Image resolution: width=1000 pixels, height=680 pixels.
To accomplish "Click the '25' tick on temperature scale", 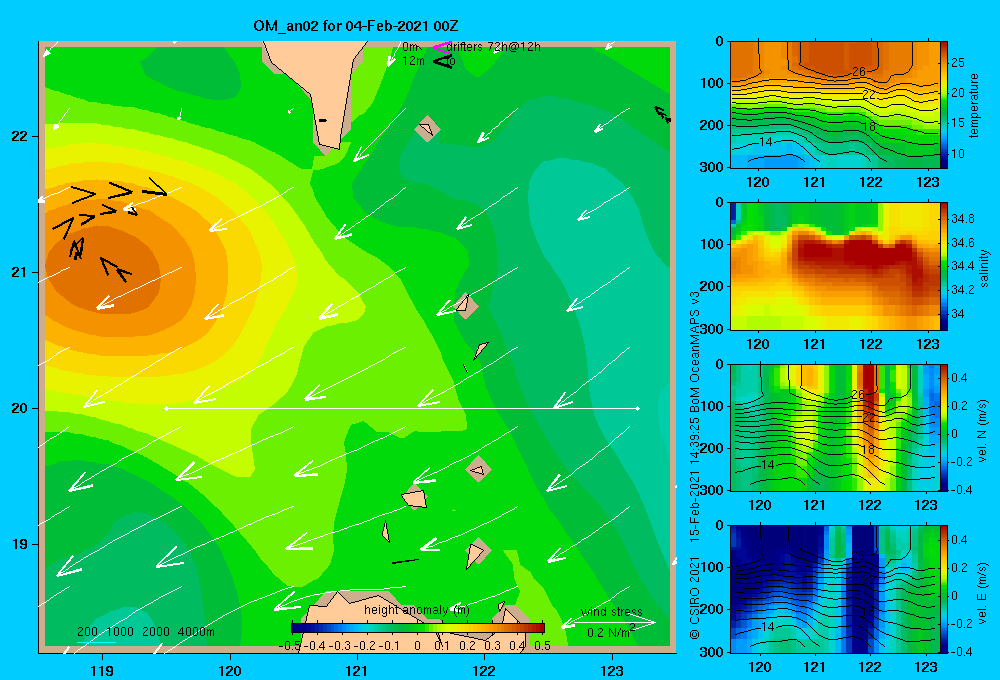I will [958, 63].
